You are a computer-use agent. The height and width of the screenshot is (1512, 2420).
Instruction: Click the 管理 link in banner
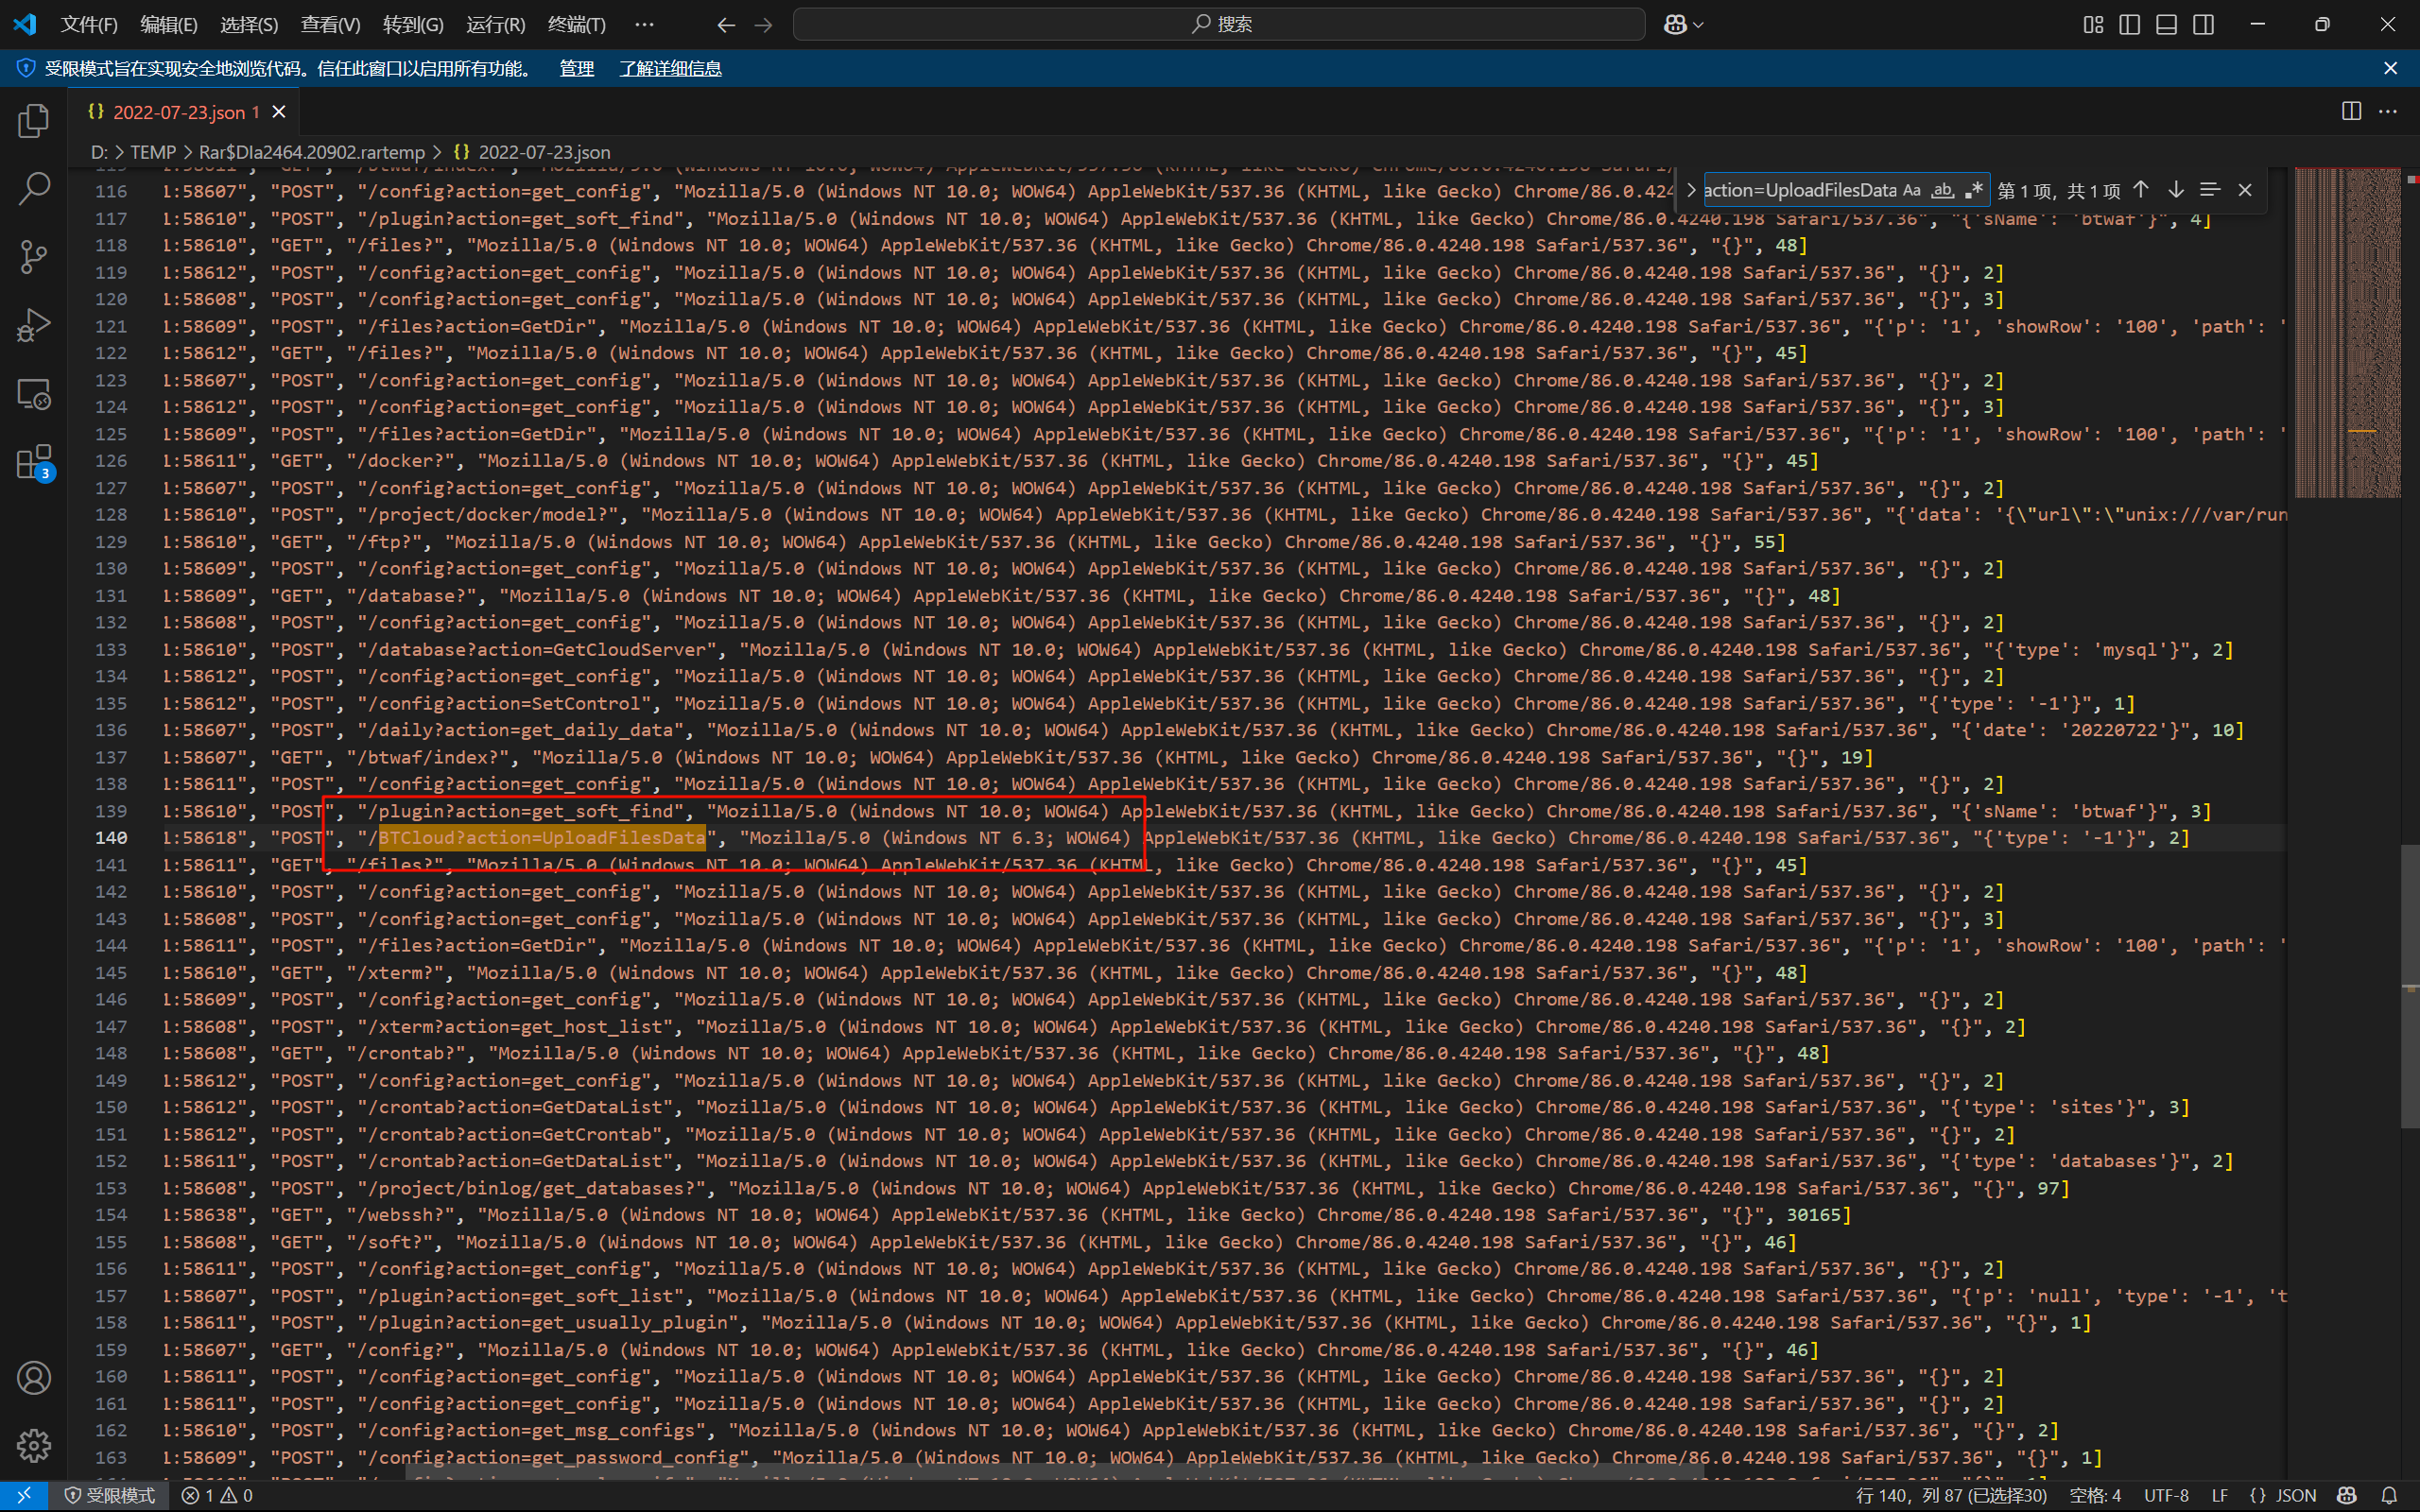(576, 68)
